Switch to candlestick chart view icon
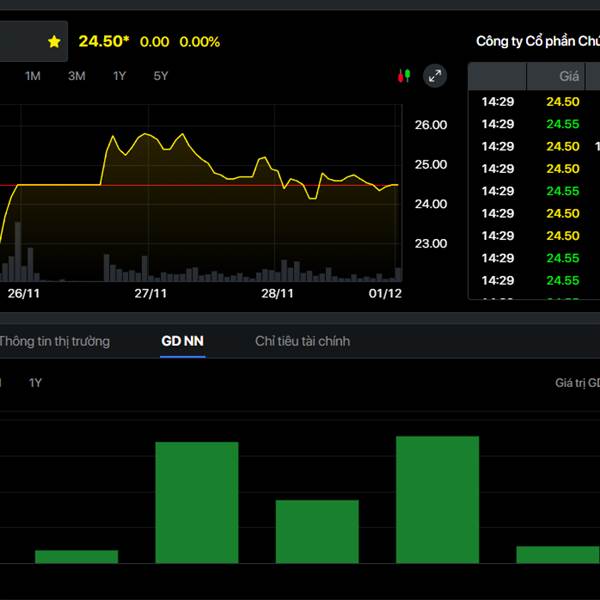600x600 pixels. tap(404, 76)
